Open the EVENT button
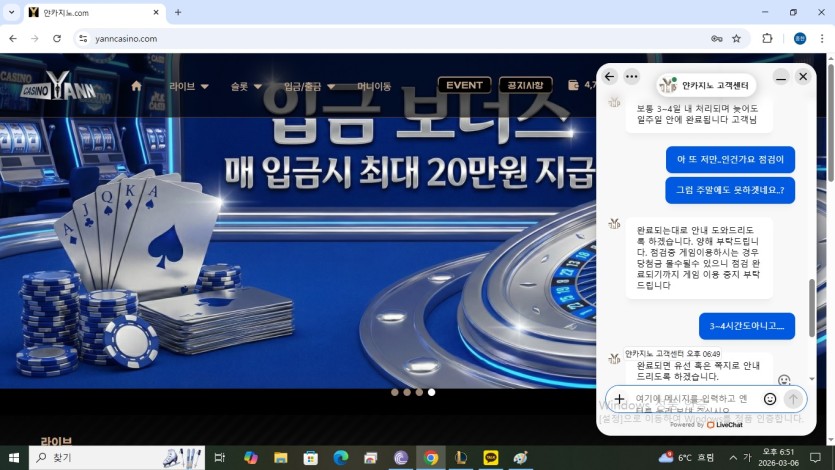 click(464, 85)
